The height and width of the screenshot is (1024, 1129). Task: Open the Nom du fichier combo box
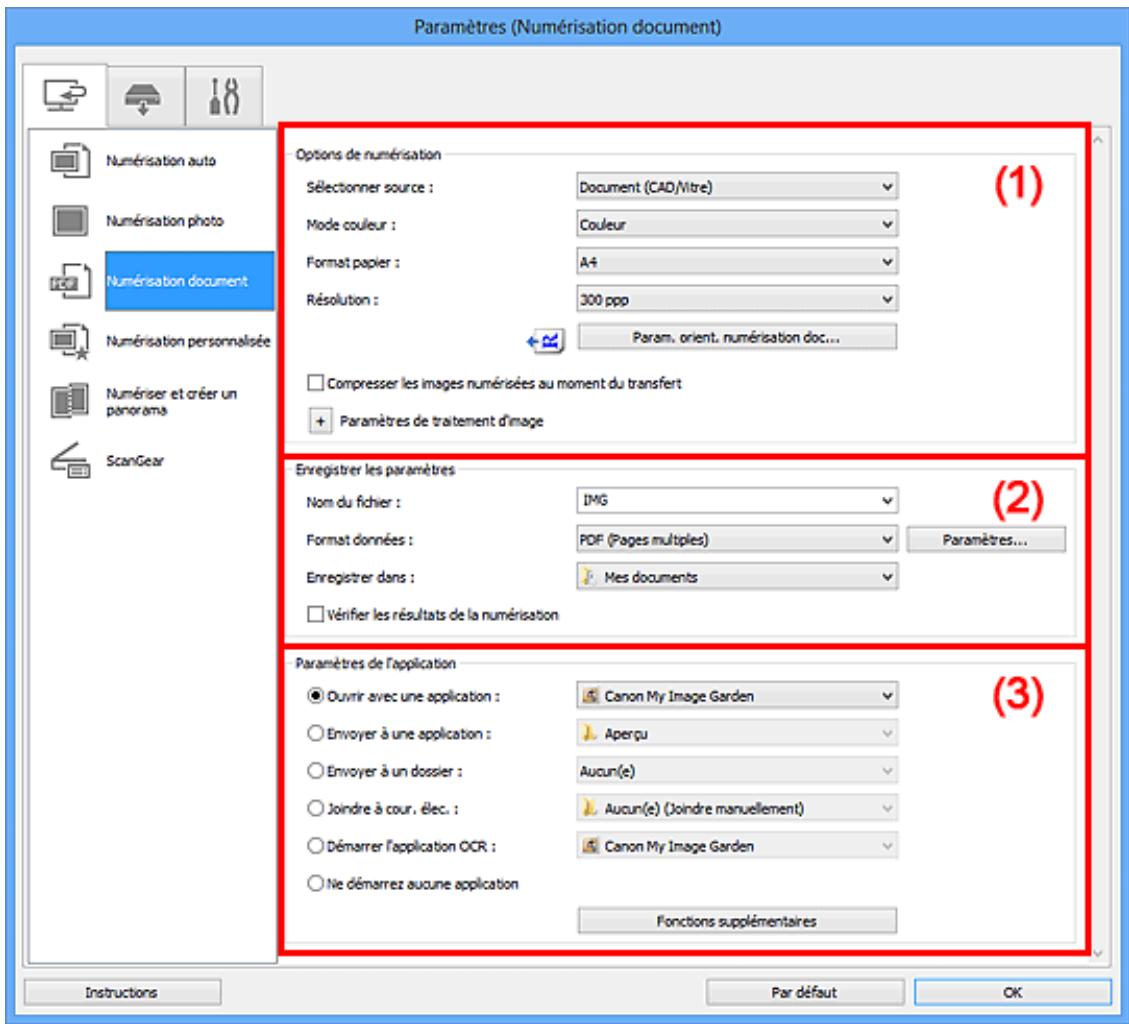[x=737, y=500]
